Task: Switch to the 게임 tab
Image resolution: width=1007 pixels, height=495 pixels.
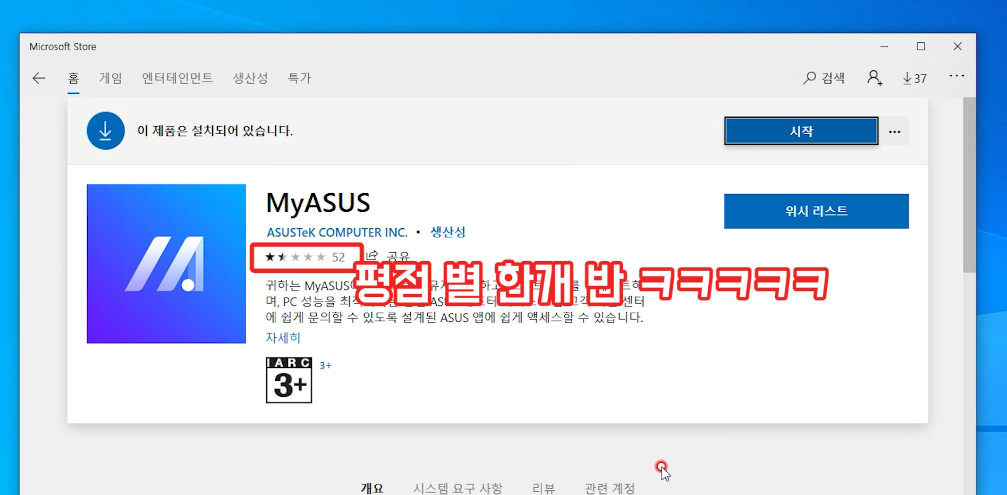Action: (x=110, y=78)
